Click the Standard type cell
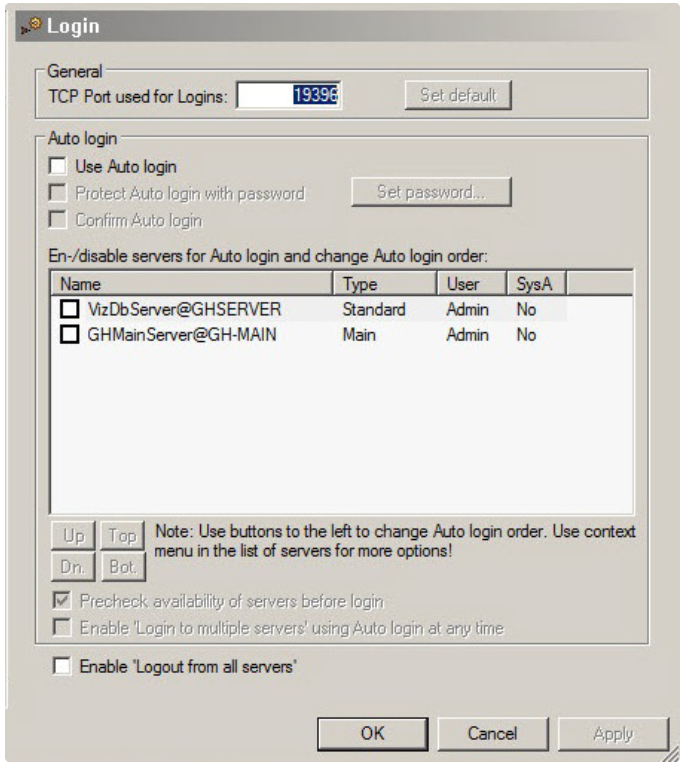The image size is (684, 765). point(374,309)
